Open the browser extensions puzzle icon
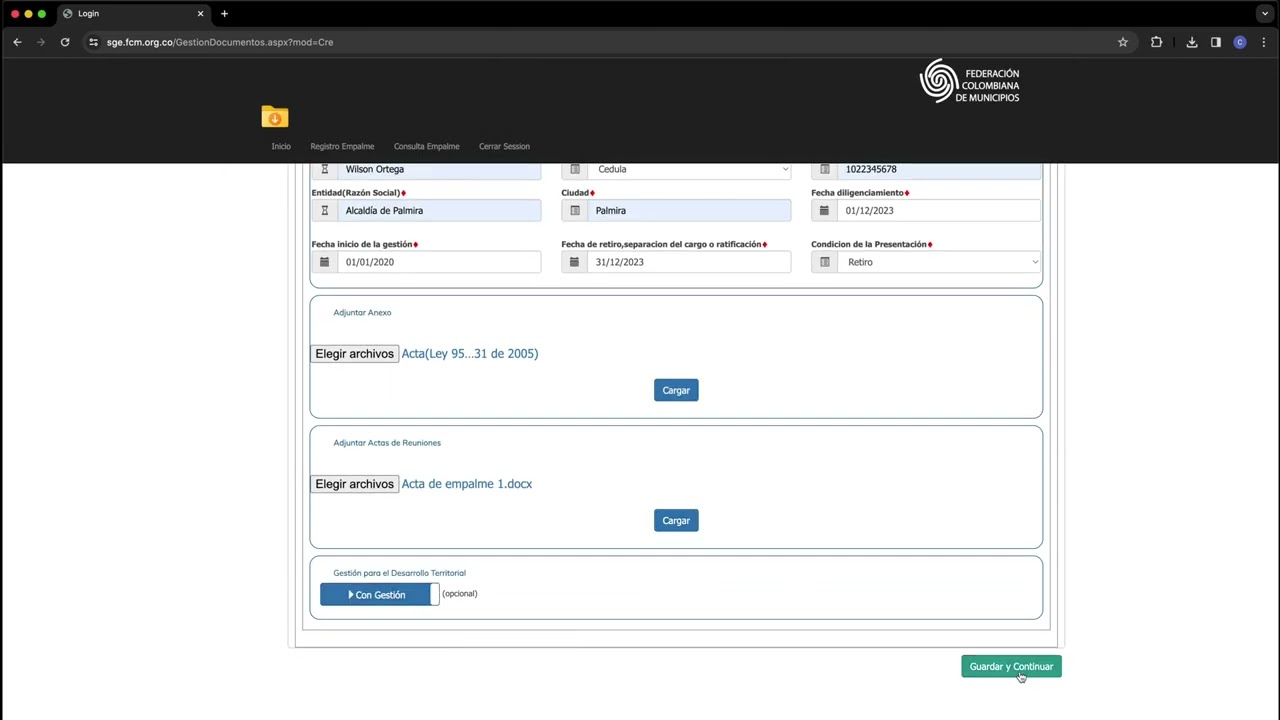The image size is (1280, 720). coord(1157,42)
